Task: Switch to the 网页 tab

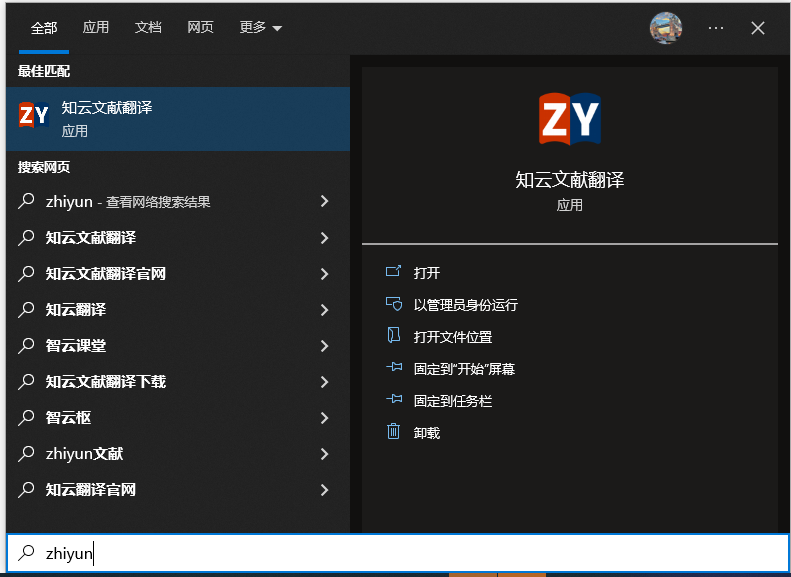Action: tap(201, 27)
